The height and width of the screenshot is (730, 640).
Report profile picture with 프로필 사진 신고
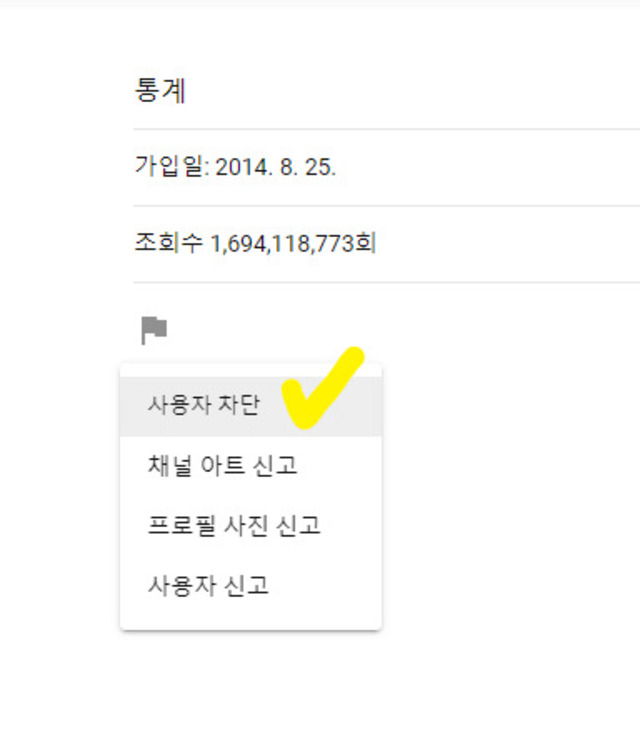(x=251, y=525)
